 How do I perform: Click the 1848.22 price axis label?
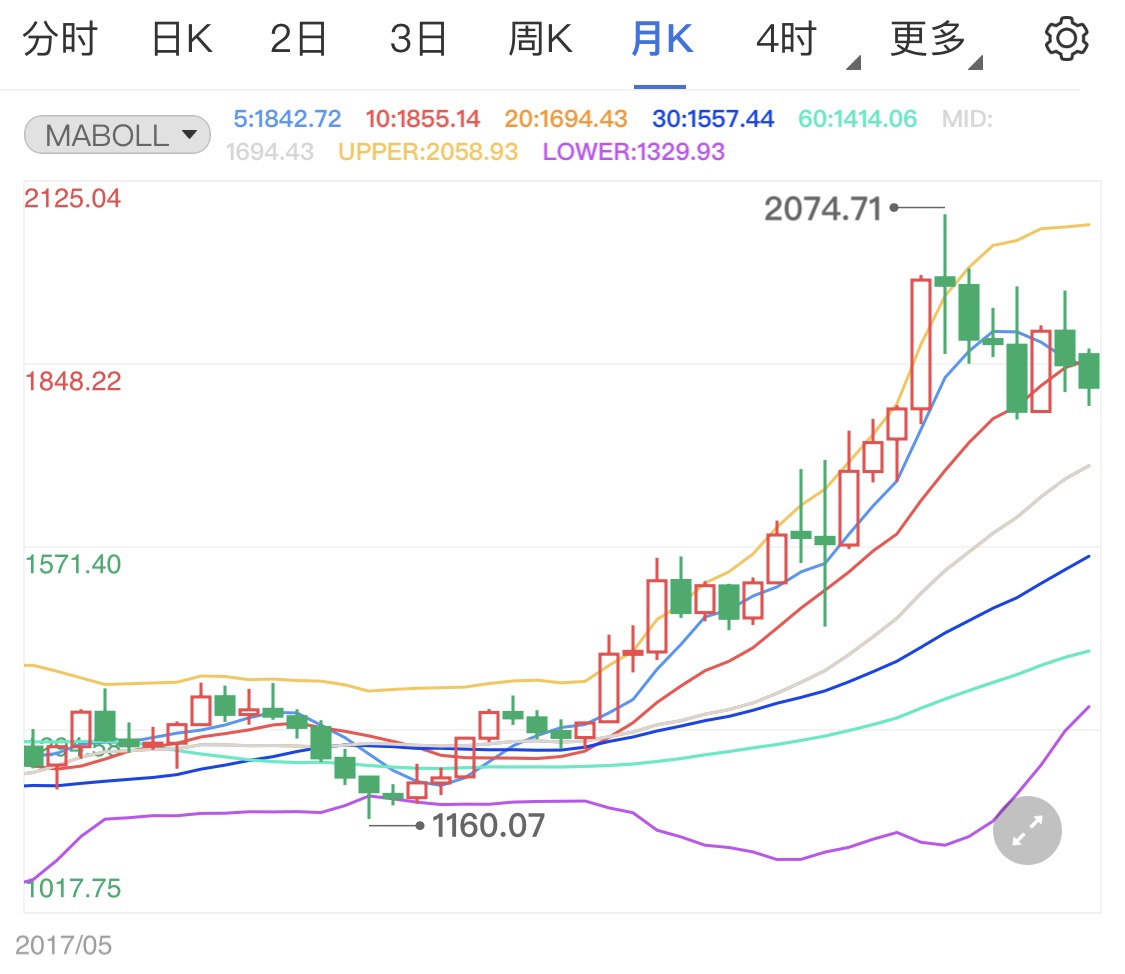coord(72,381)
